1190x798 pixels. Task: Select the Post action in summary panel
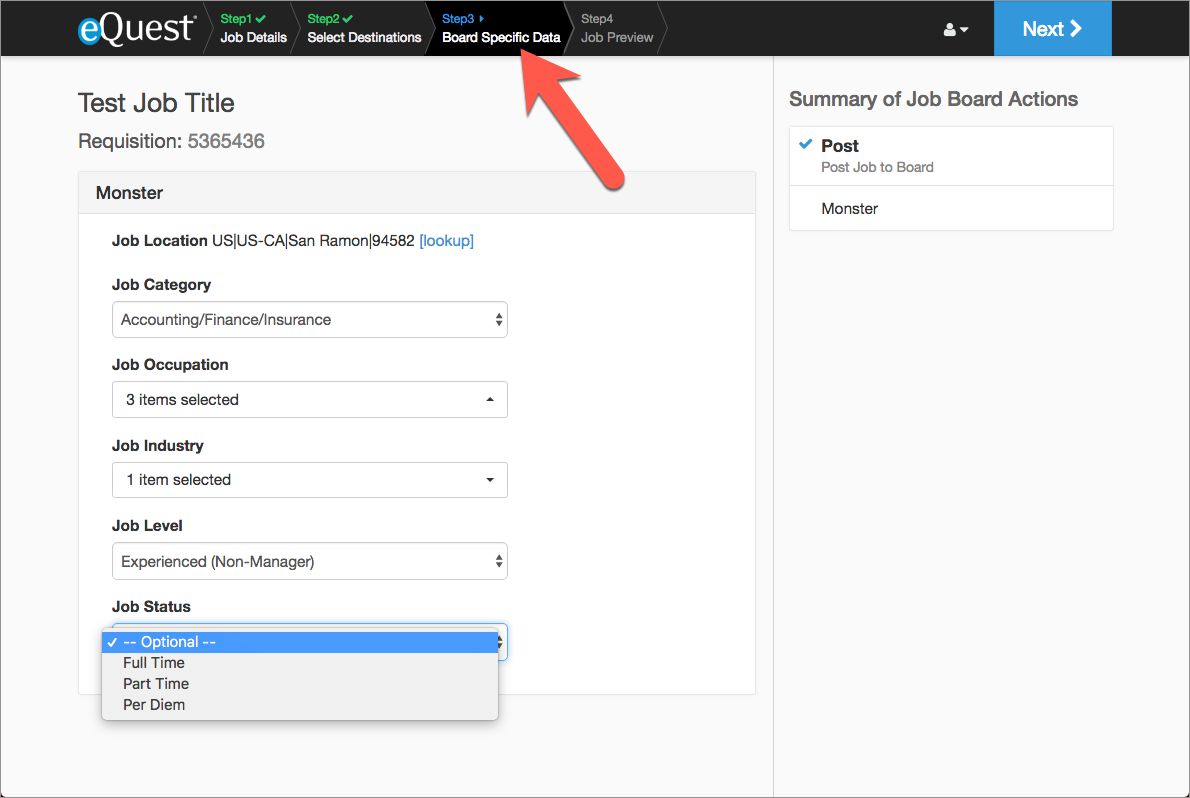coord(840,146)
